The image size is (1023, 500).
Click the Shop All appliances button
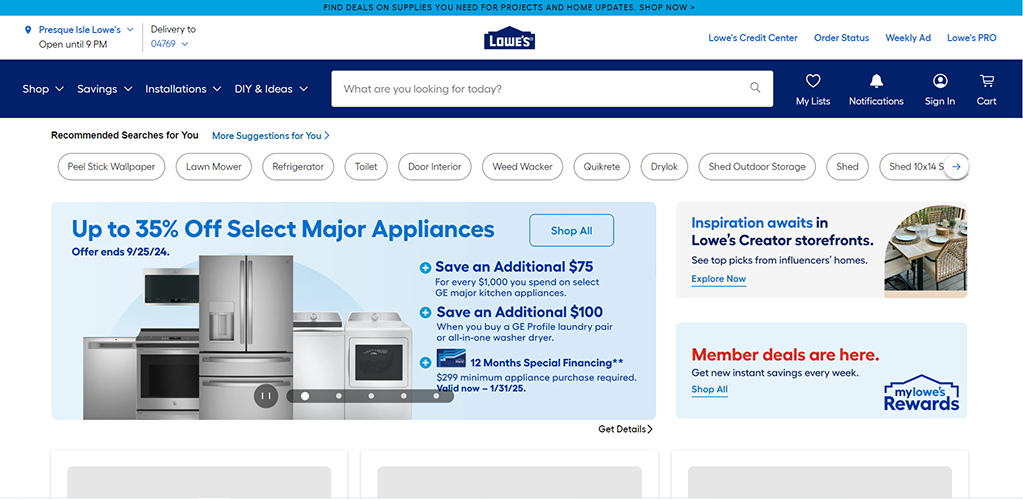[x=571, y=230]
